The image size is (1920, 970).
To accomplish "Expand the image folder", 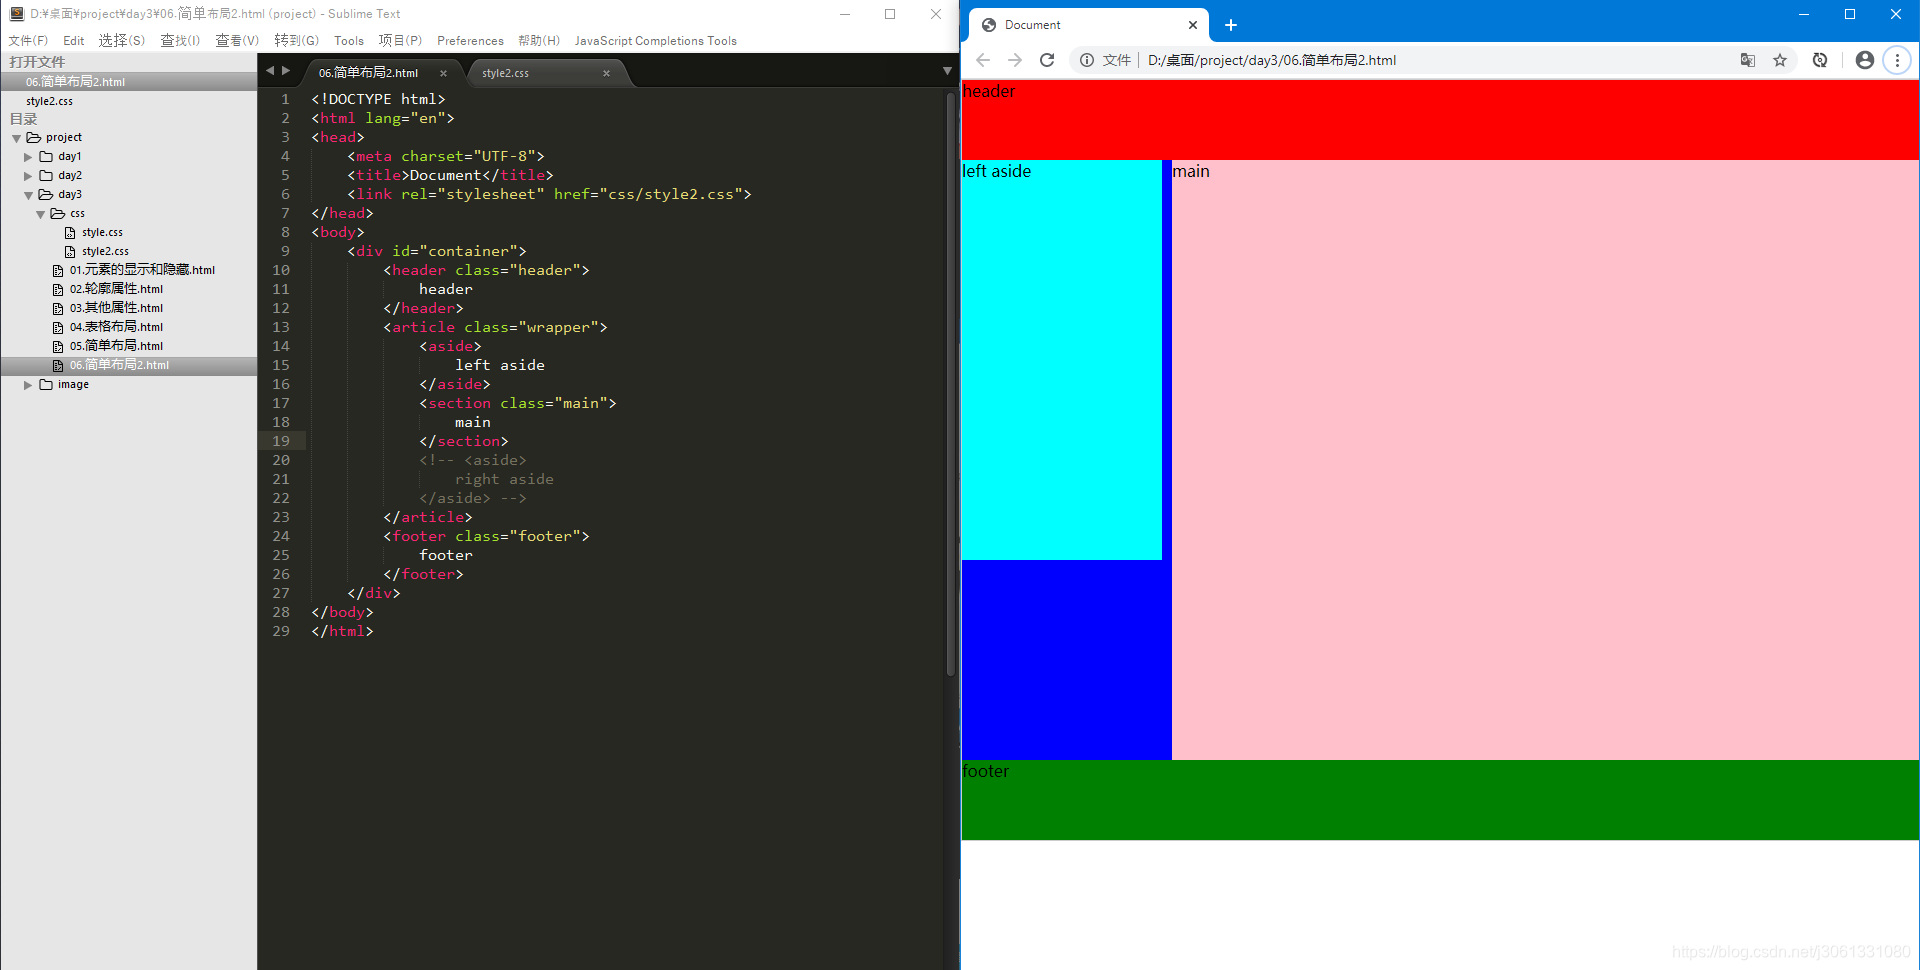I will (x=28, y=385).
